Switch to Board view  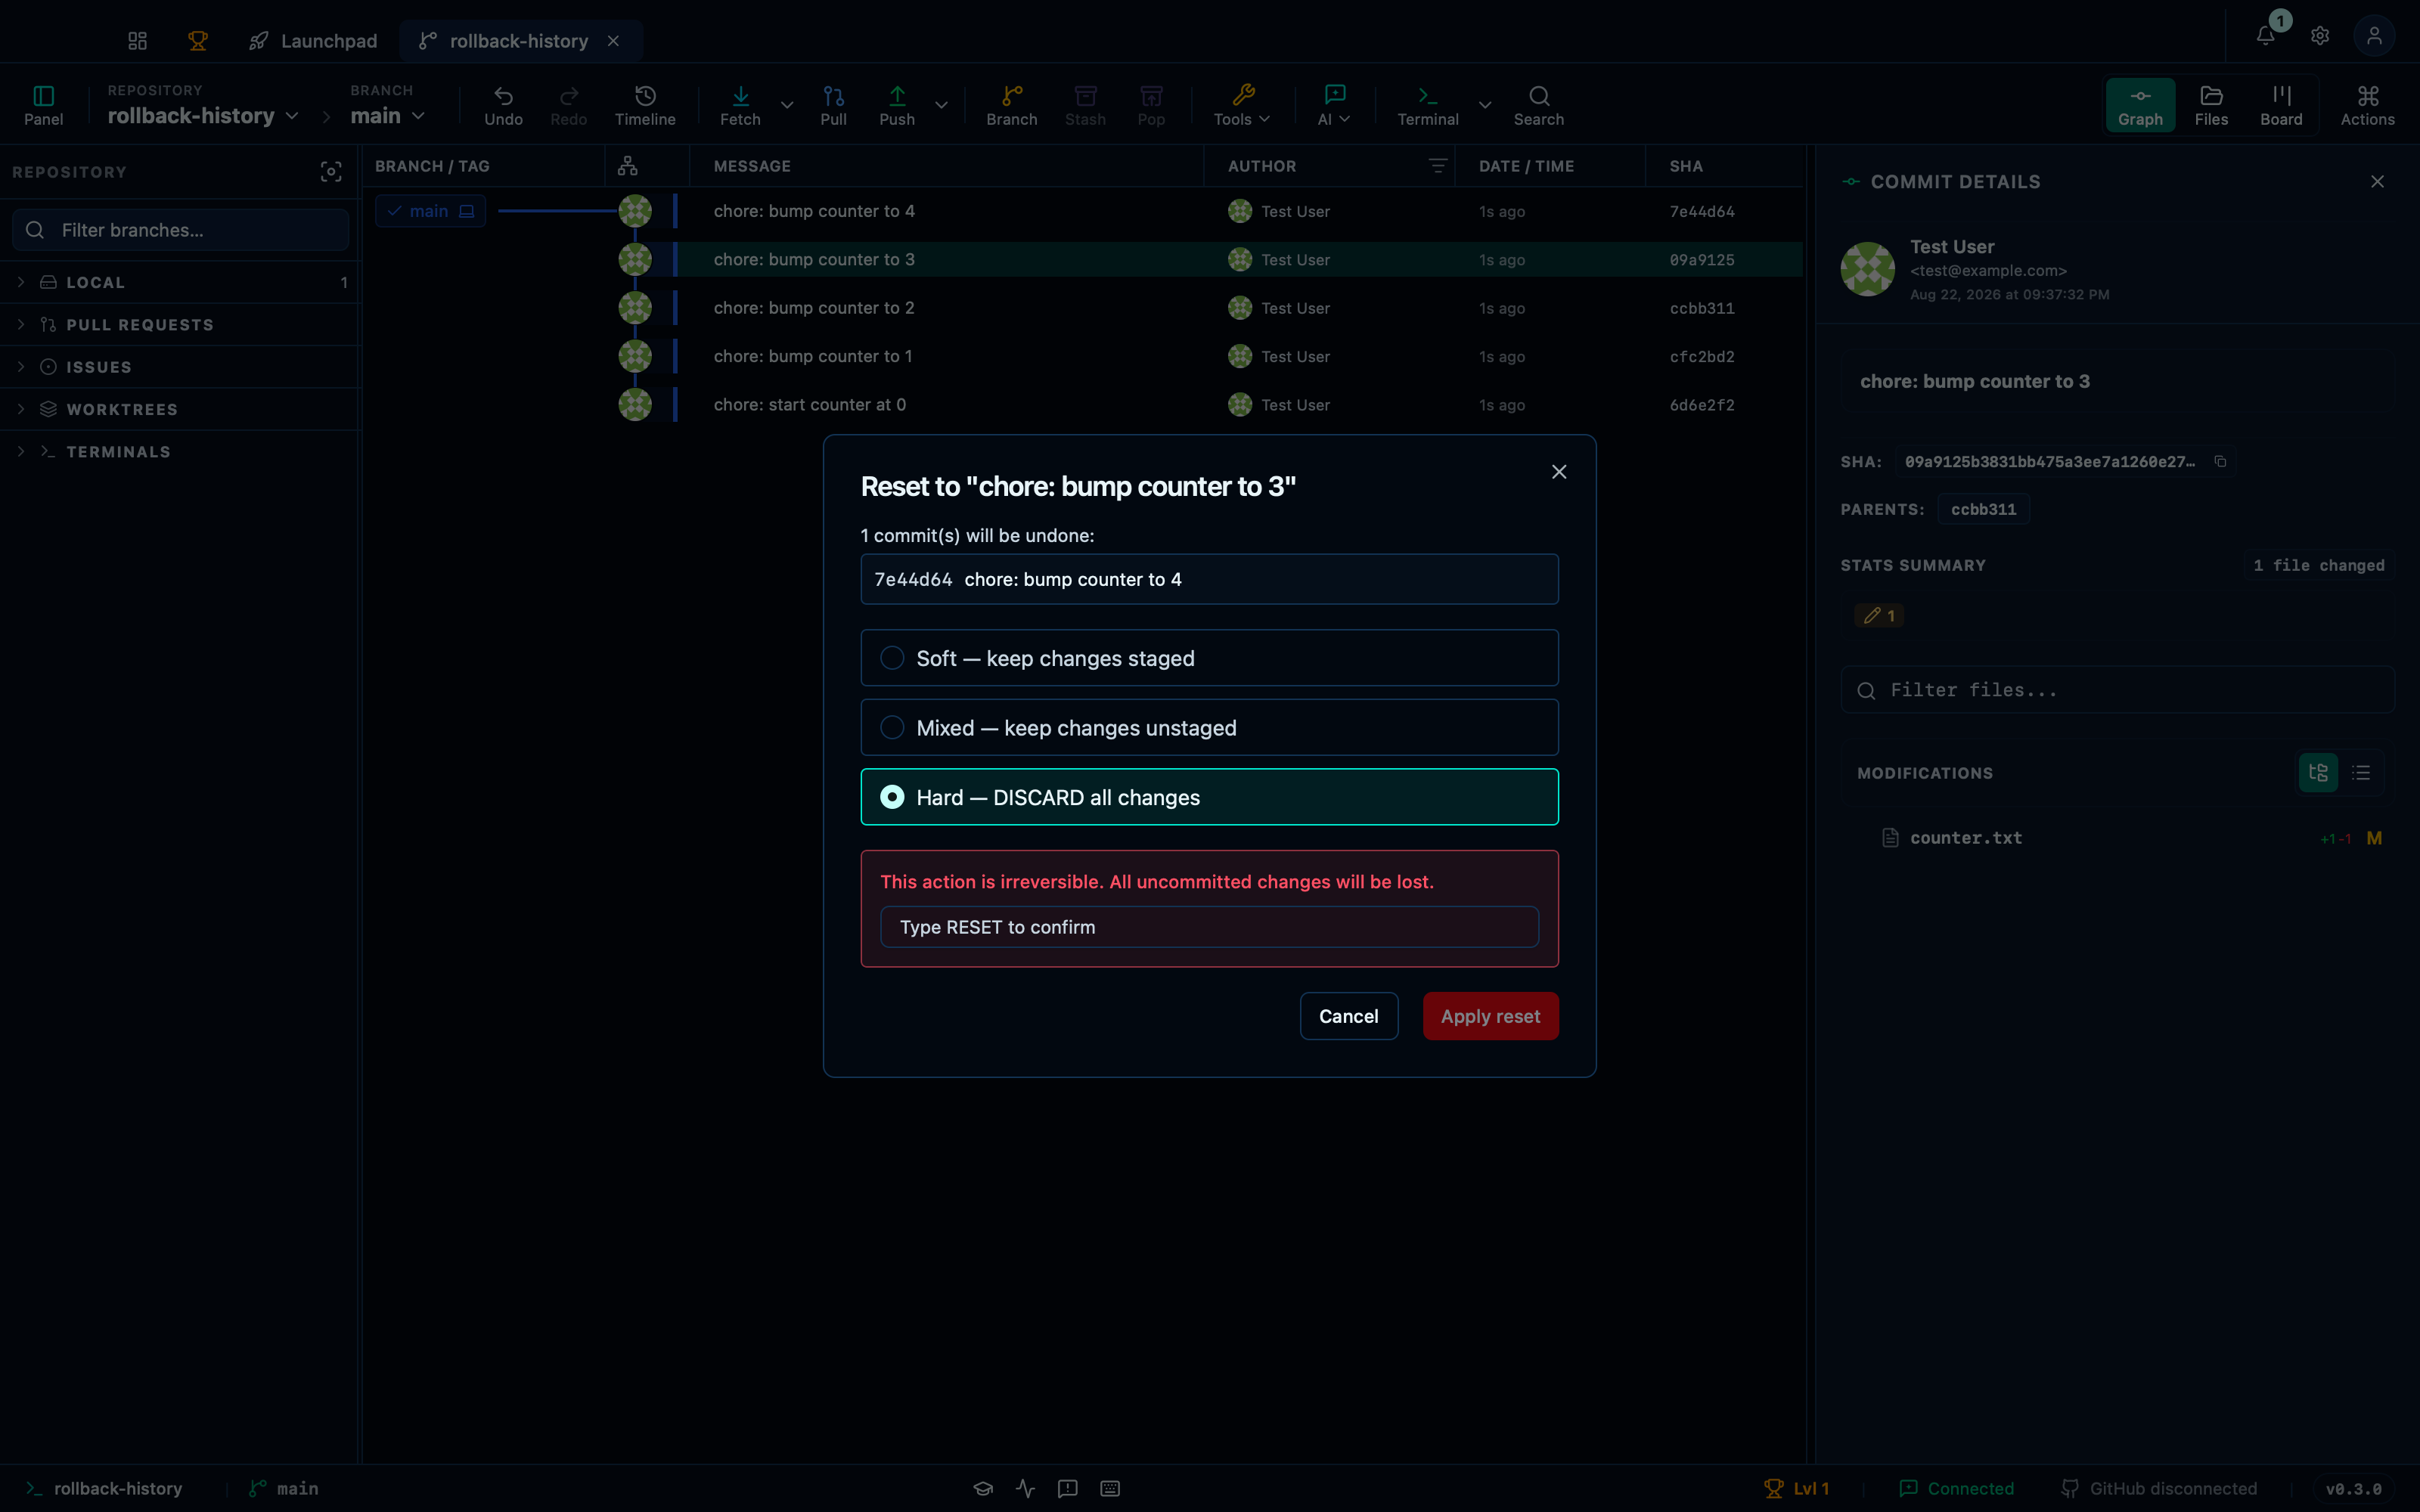2281,105
